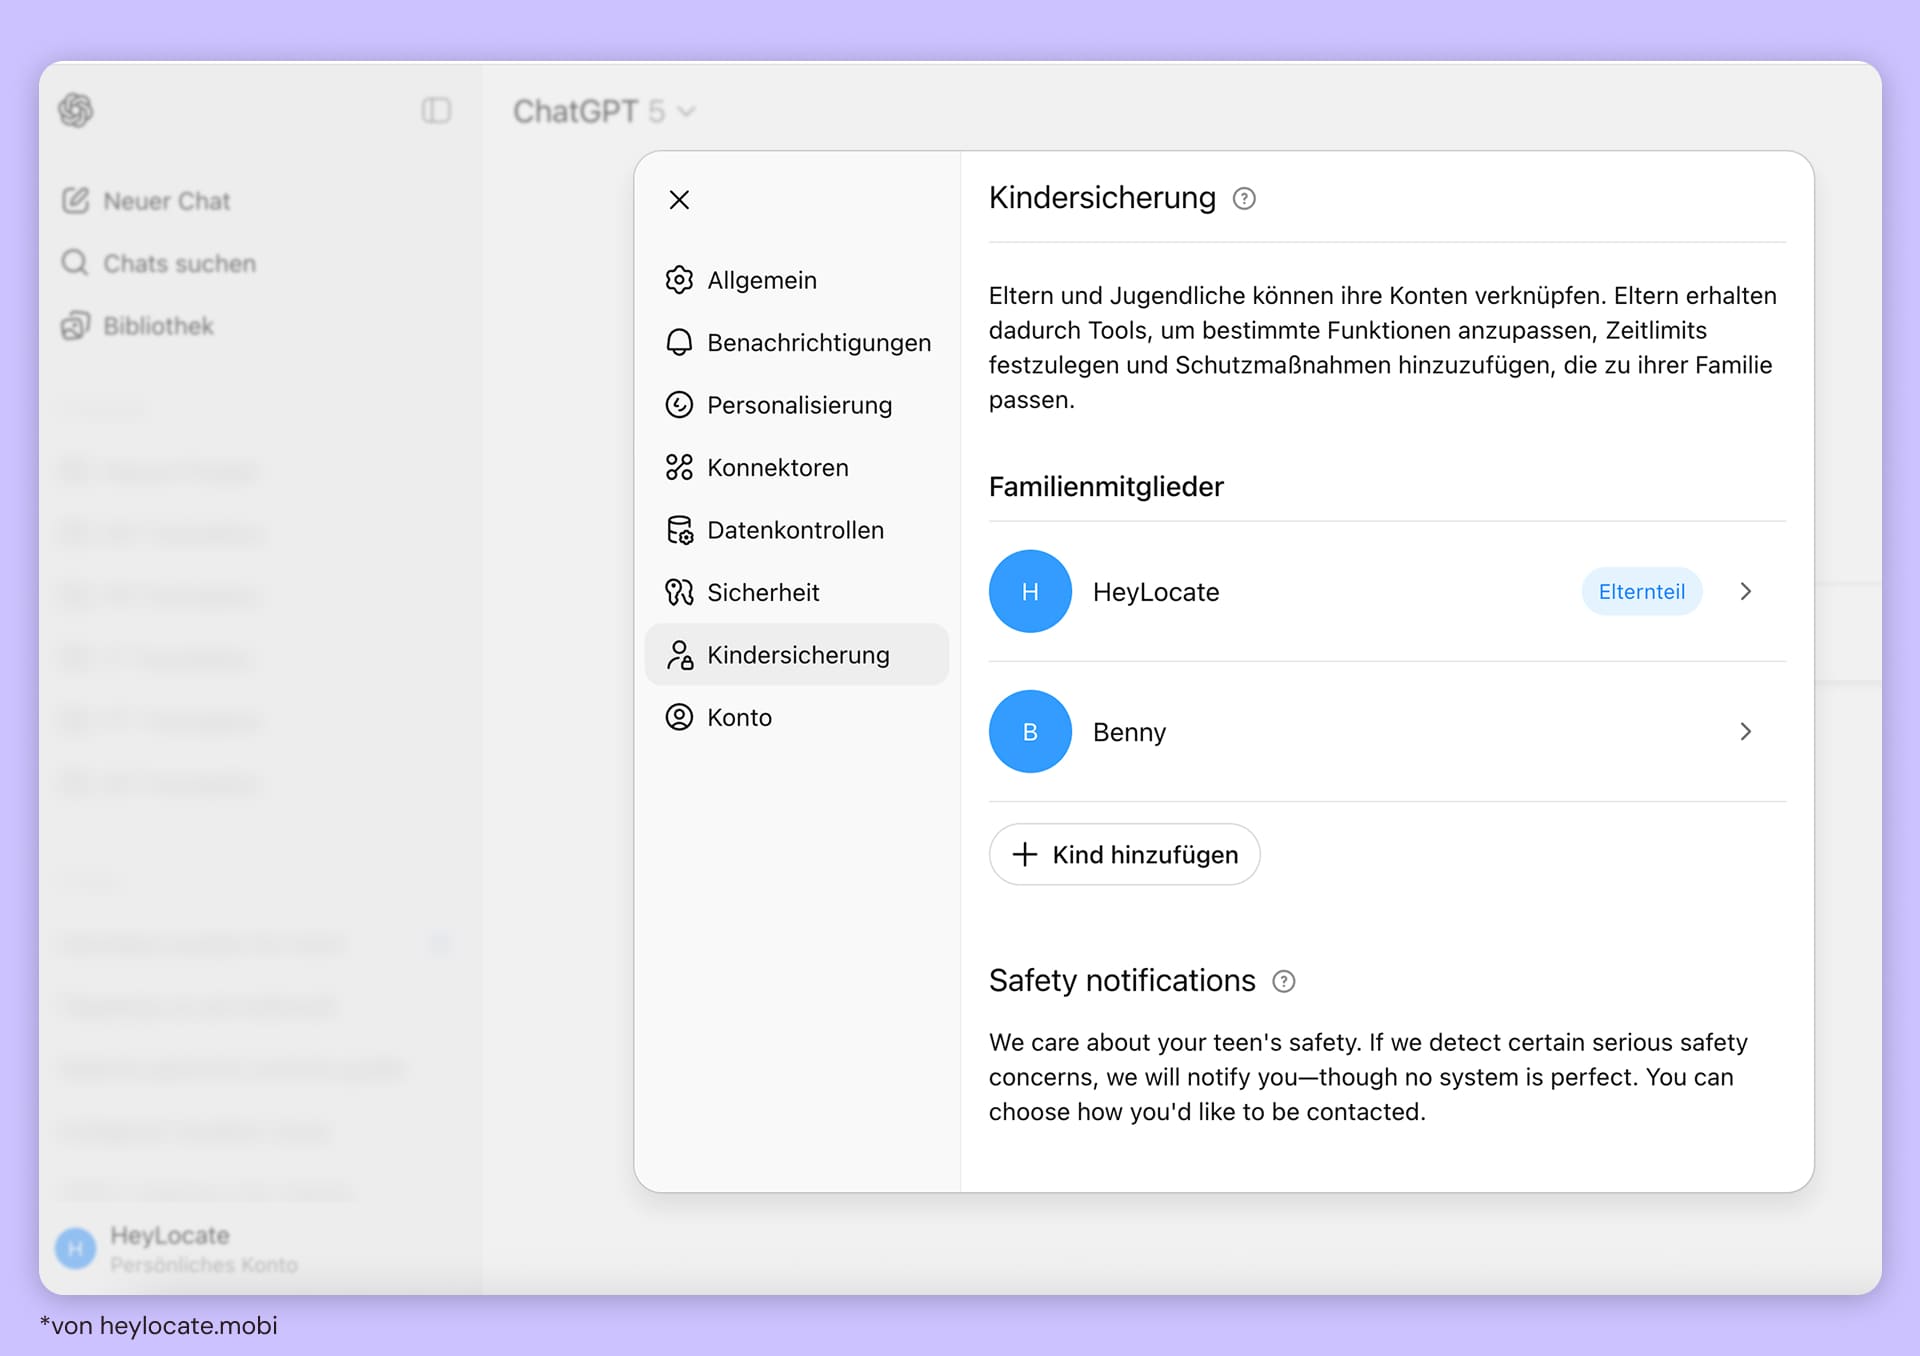Click the Safety notifications heading
Viewport: 1920px width, 1356px height.
click(1122, 981)
